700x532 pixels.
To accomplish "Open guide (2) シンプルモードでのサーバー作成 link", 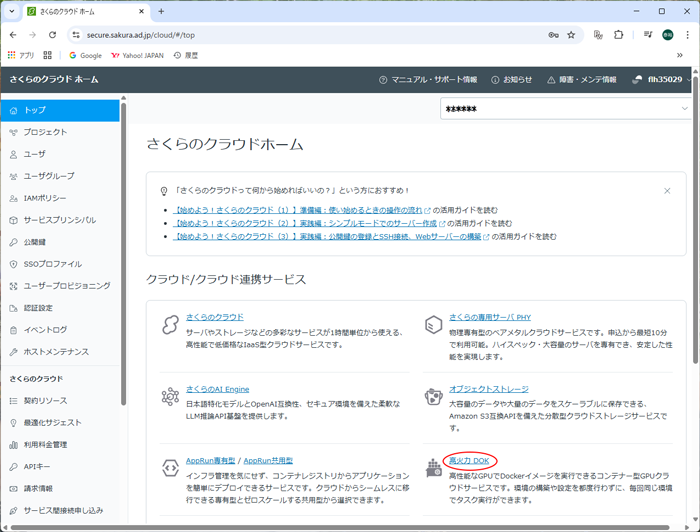I will coord(306,223).
